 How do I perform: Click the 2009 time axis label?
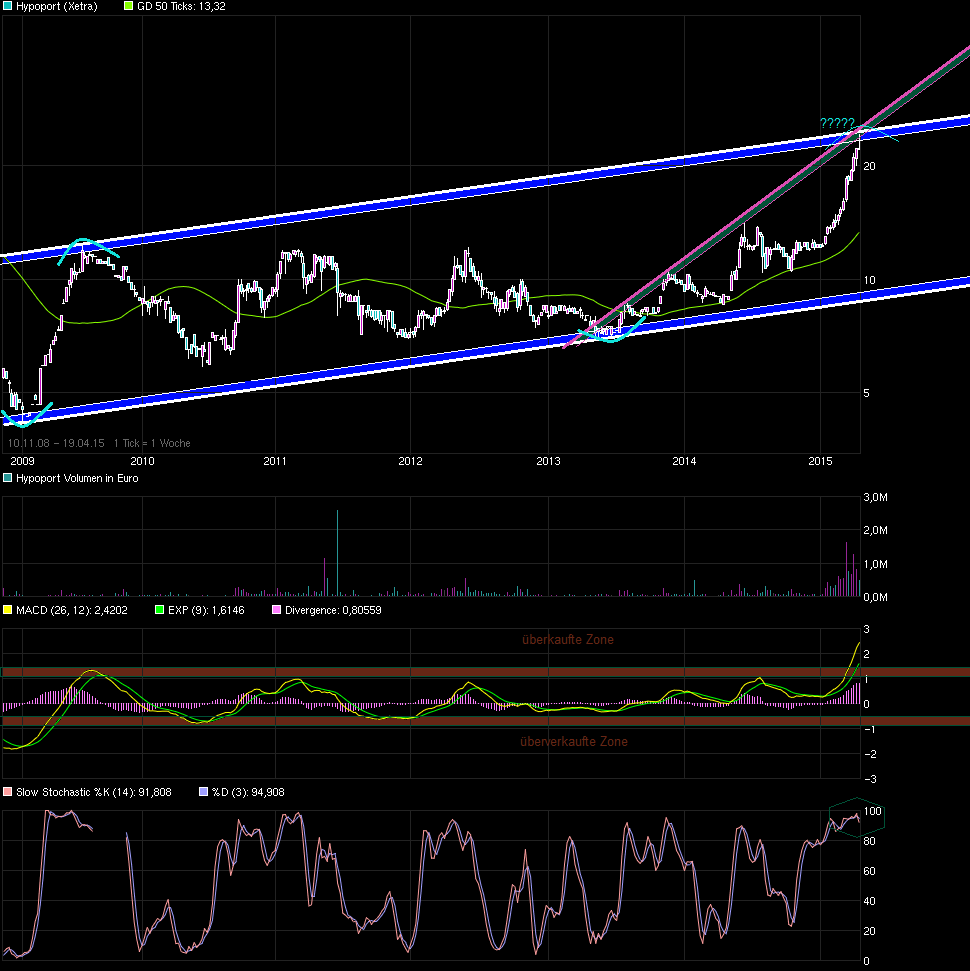[22, 461]
